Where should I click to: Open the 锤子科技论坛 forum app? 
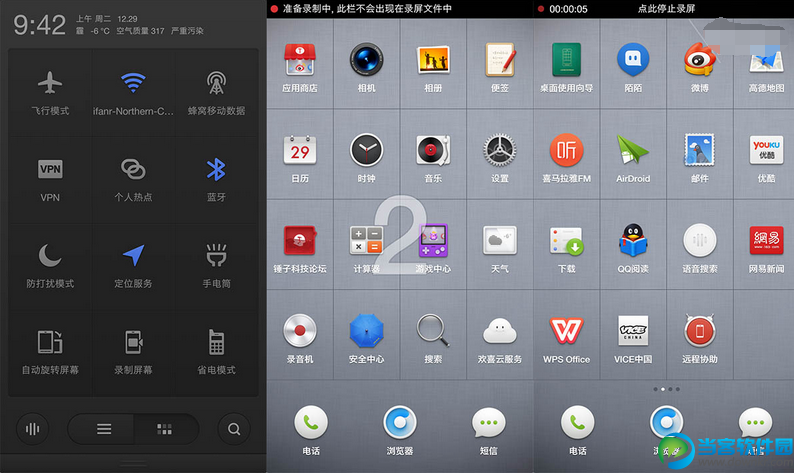click(300, 241)
